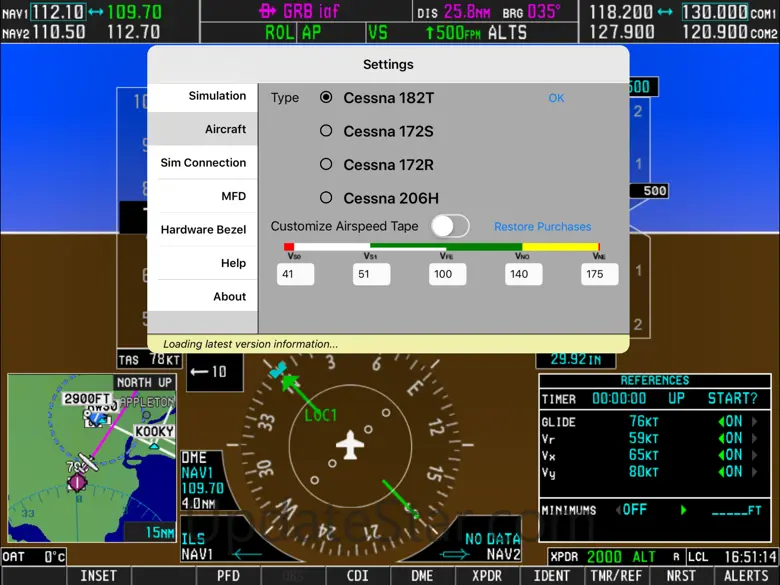
Task: Open the Simulation settings tab
Action: [x=202, y=96]
